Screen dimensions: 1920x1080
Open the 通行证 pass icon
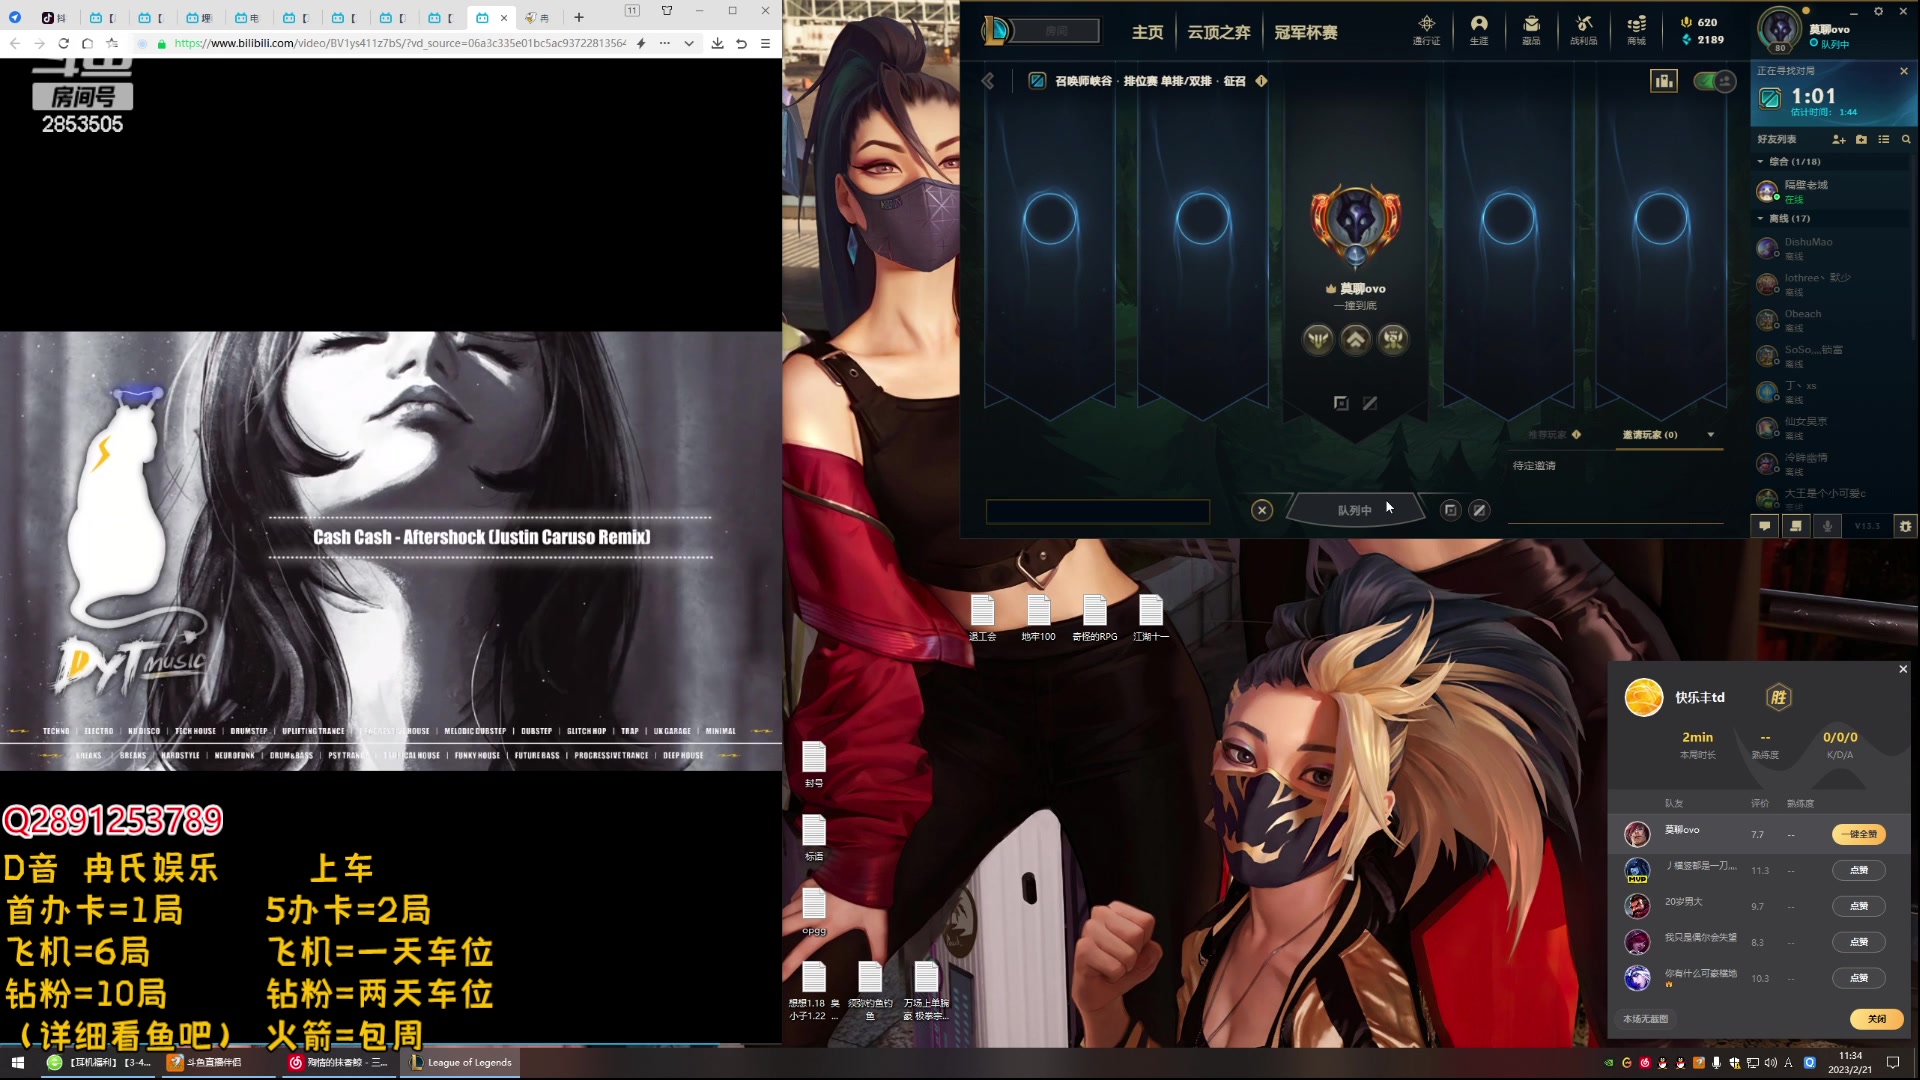(x=1426, y=30)
